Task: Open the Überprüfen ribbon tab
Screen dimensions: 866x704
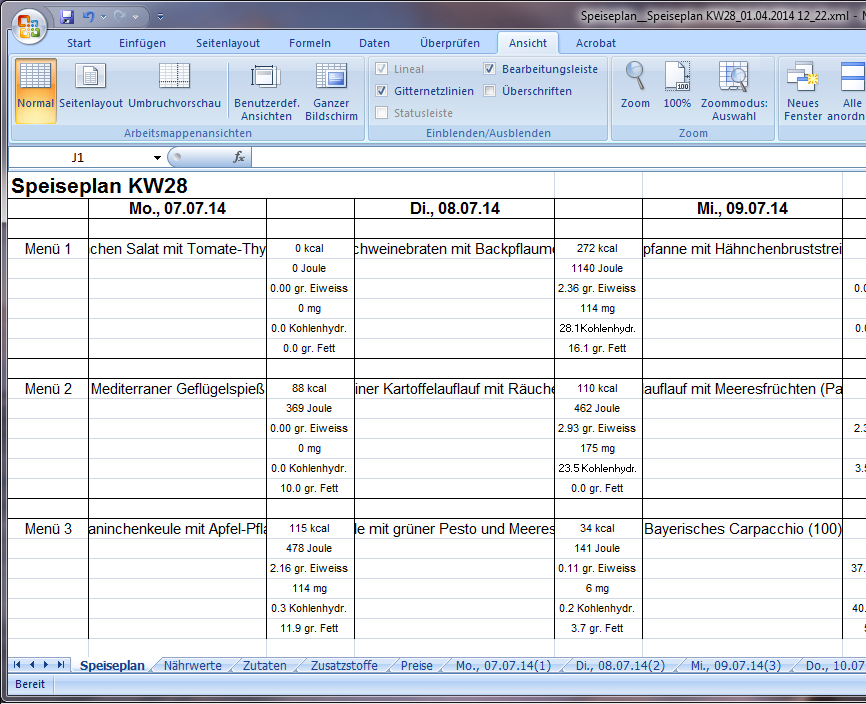Action: [450, 43]
